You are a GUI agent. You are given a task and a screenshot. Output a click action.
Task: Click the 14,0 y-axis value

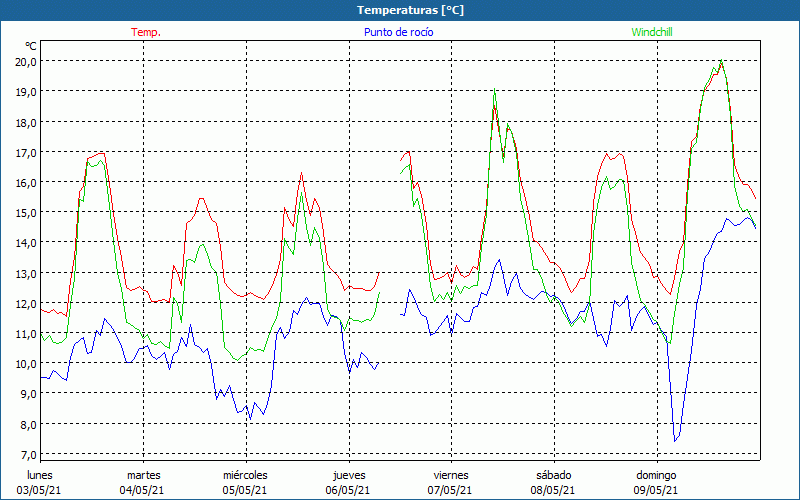point(27,243)
